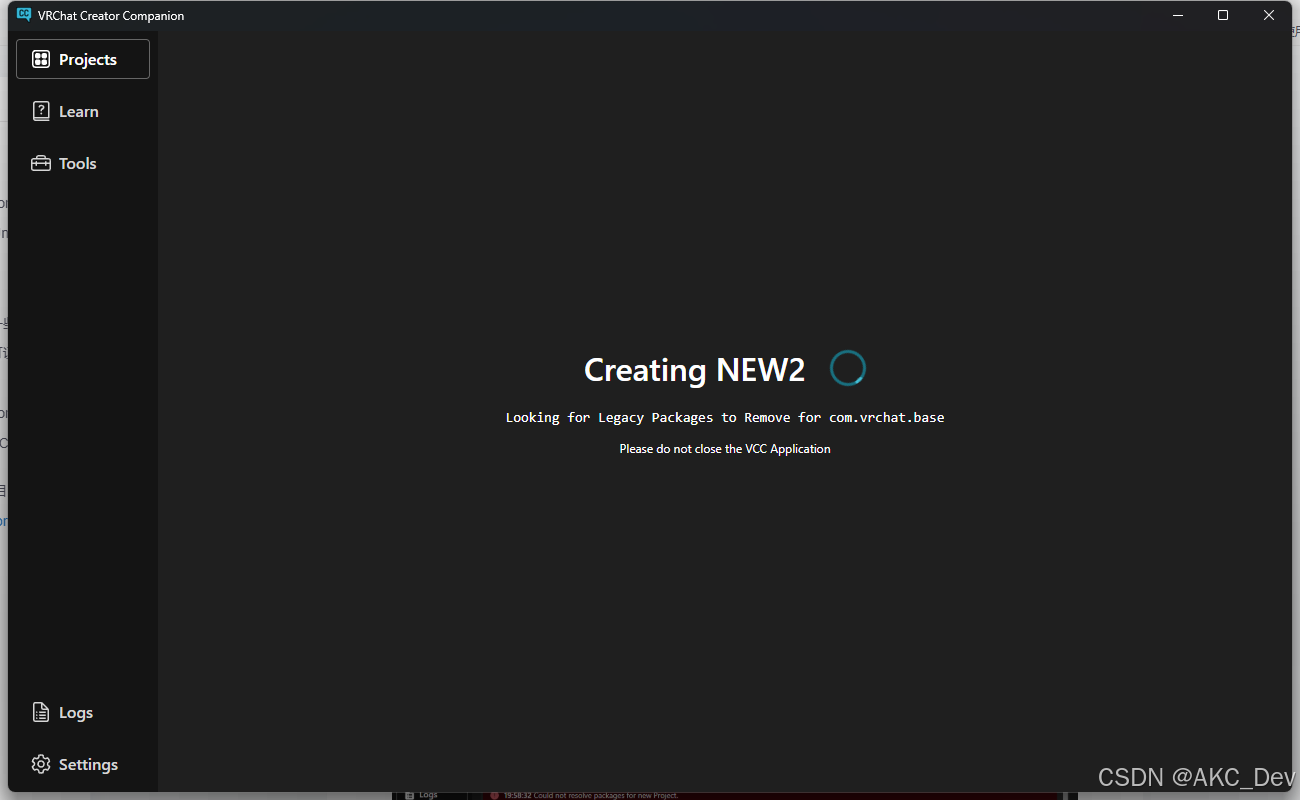This screenshot has width=1300, height=800.
Task: Minimize the VCC window
Action: click(x=1177, y=15)
